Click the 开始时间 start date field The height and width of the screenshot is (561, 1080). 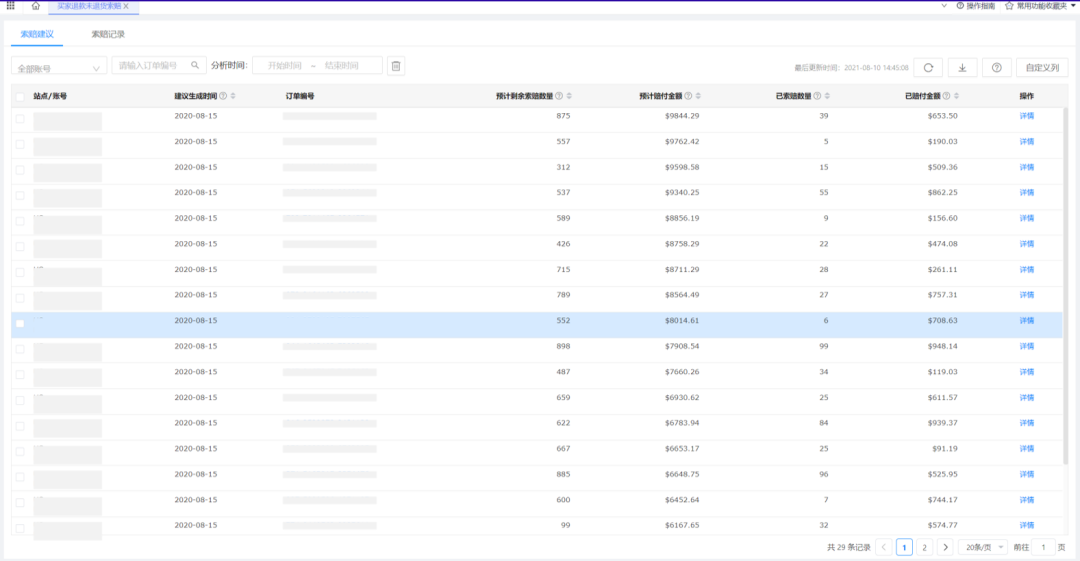tap(284, 66)
